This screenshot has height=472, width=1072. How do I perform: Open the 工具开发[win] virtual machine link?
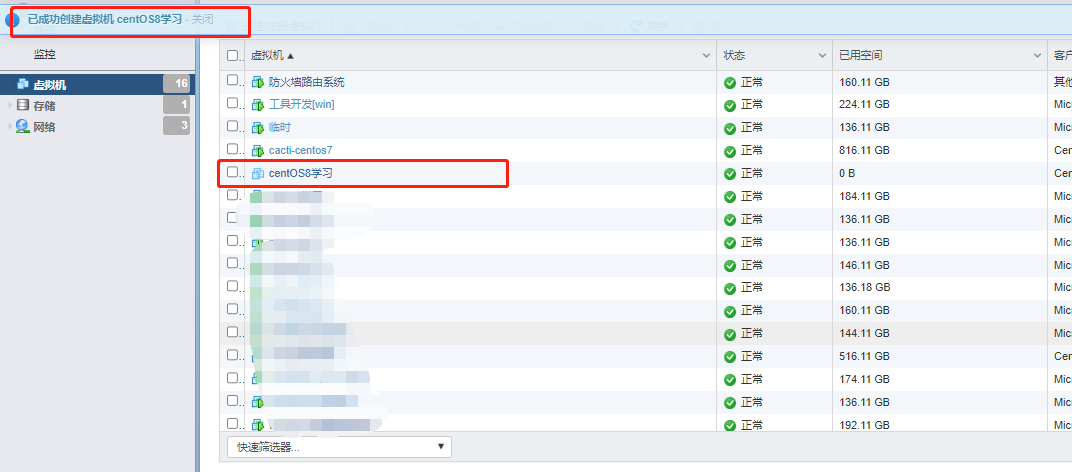tap(302, 105)
